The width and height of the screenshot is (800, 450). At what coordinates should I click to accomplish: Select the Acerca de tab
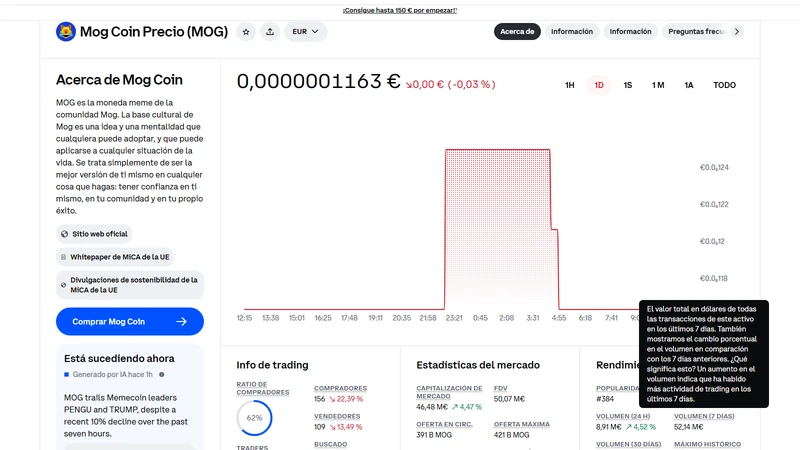(517, 32)
